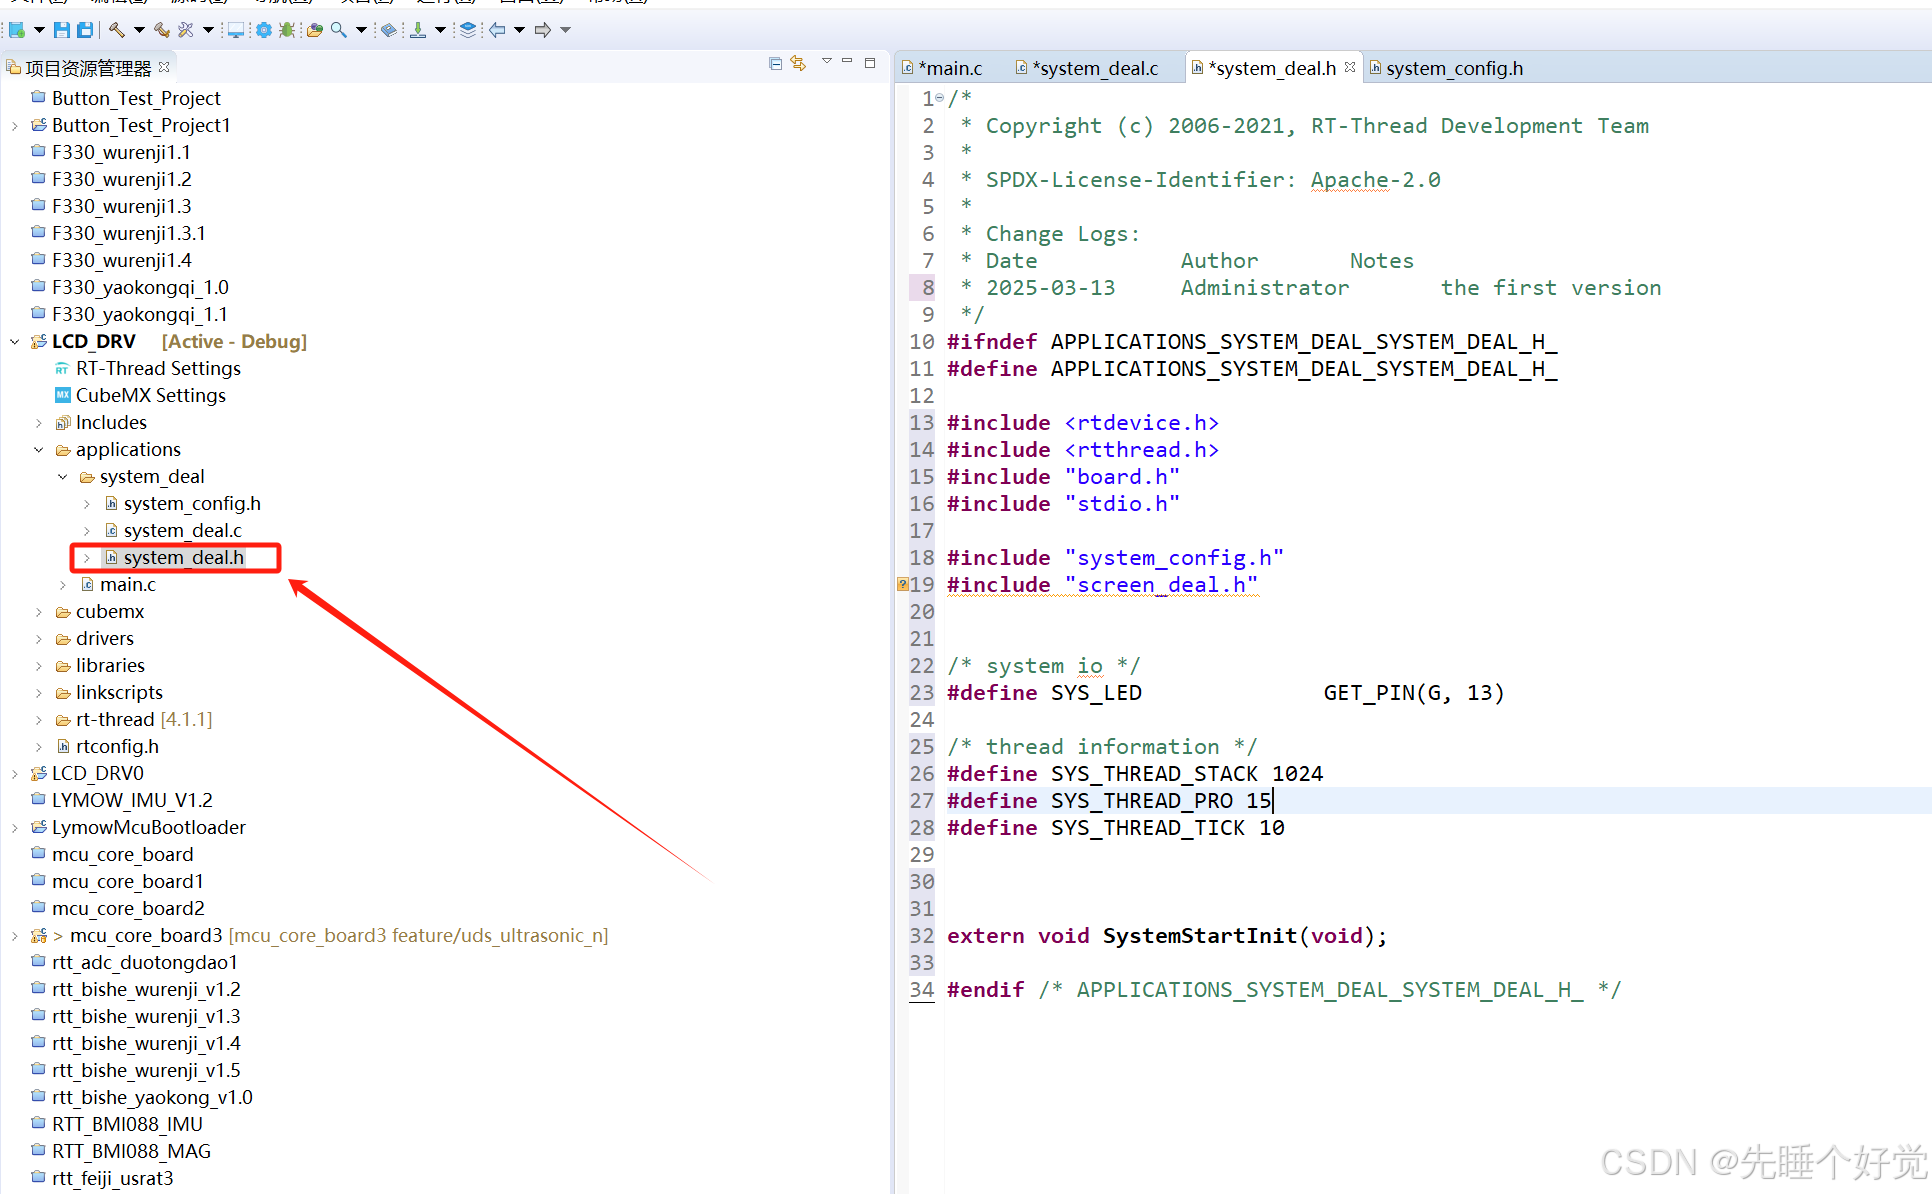1932x1194 pixels.
Task: Click the Save file icon
Action: pyautogui.click(x=62, y=30)
